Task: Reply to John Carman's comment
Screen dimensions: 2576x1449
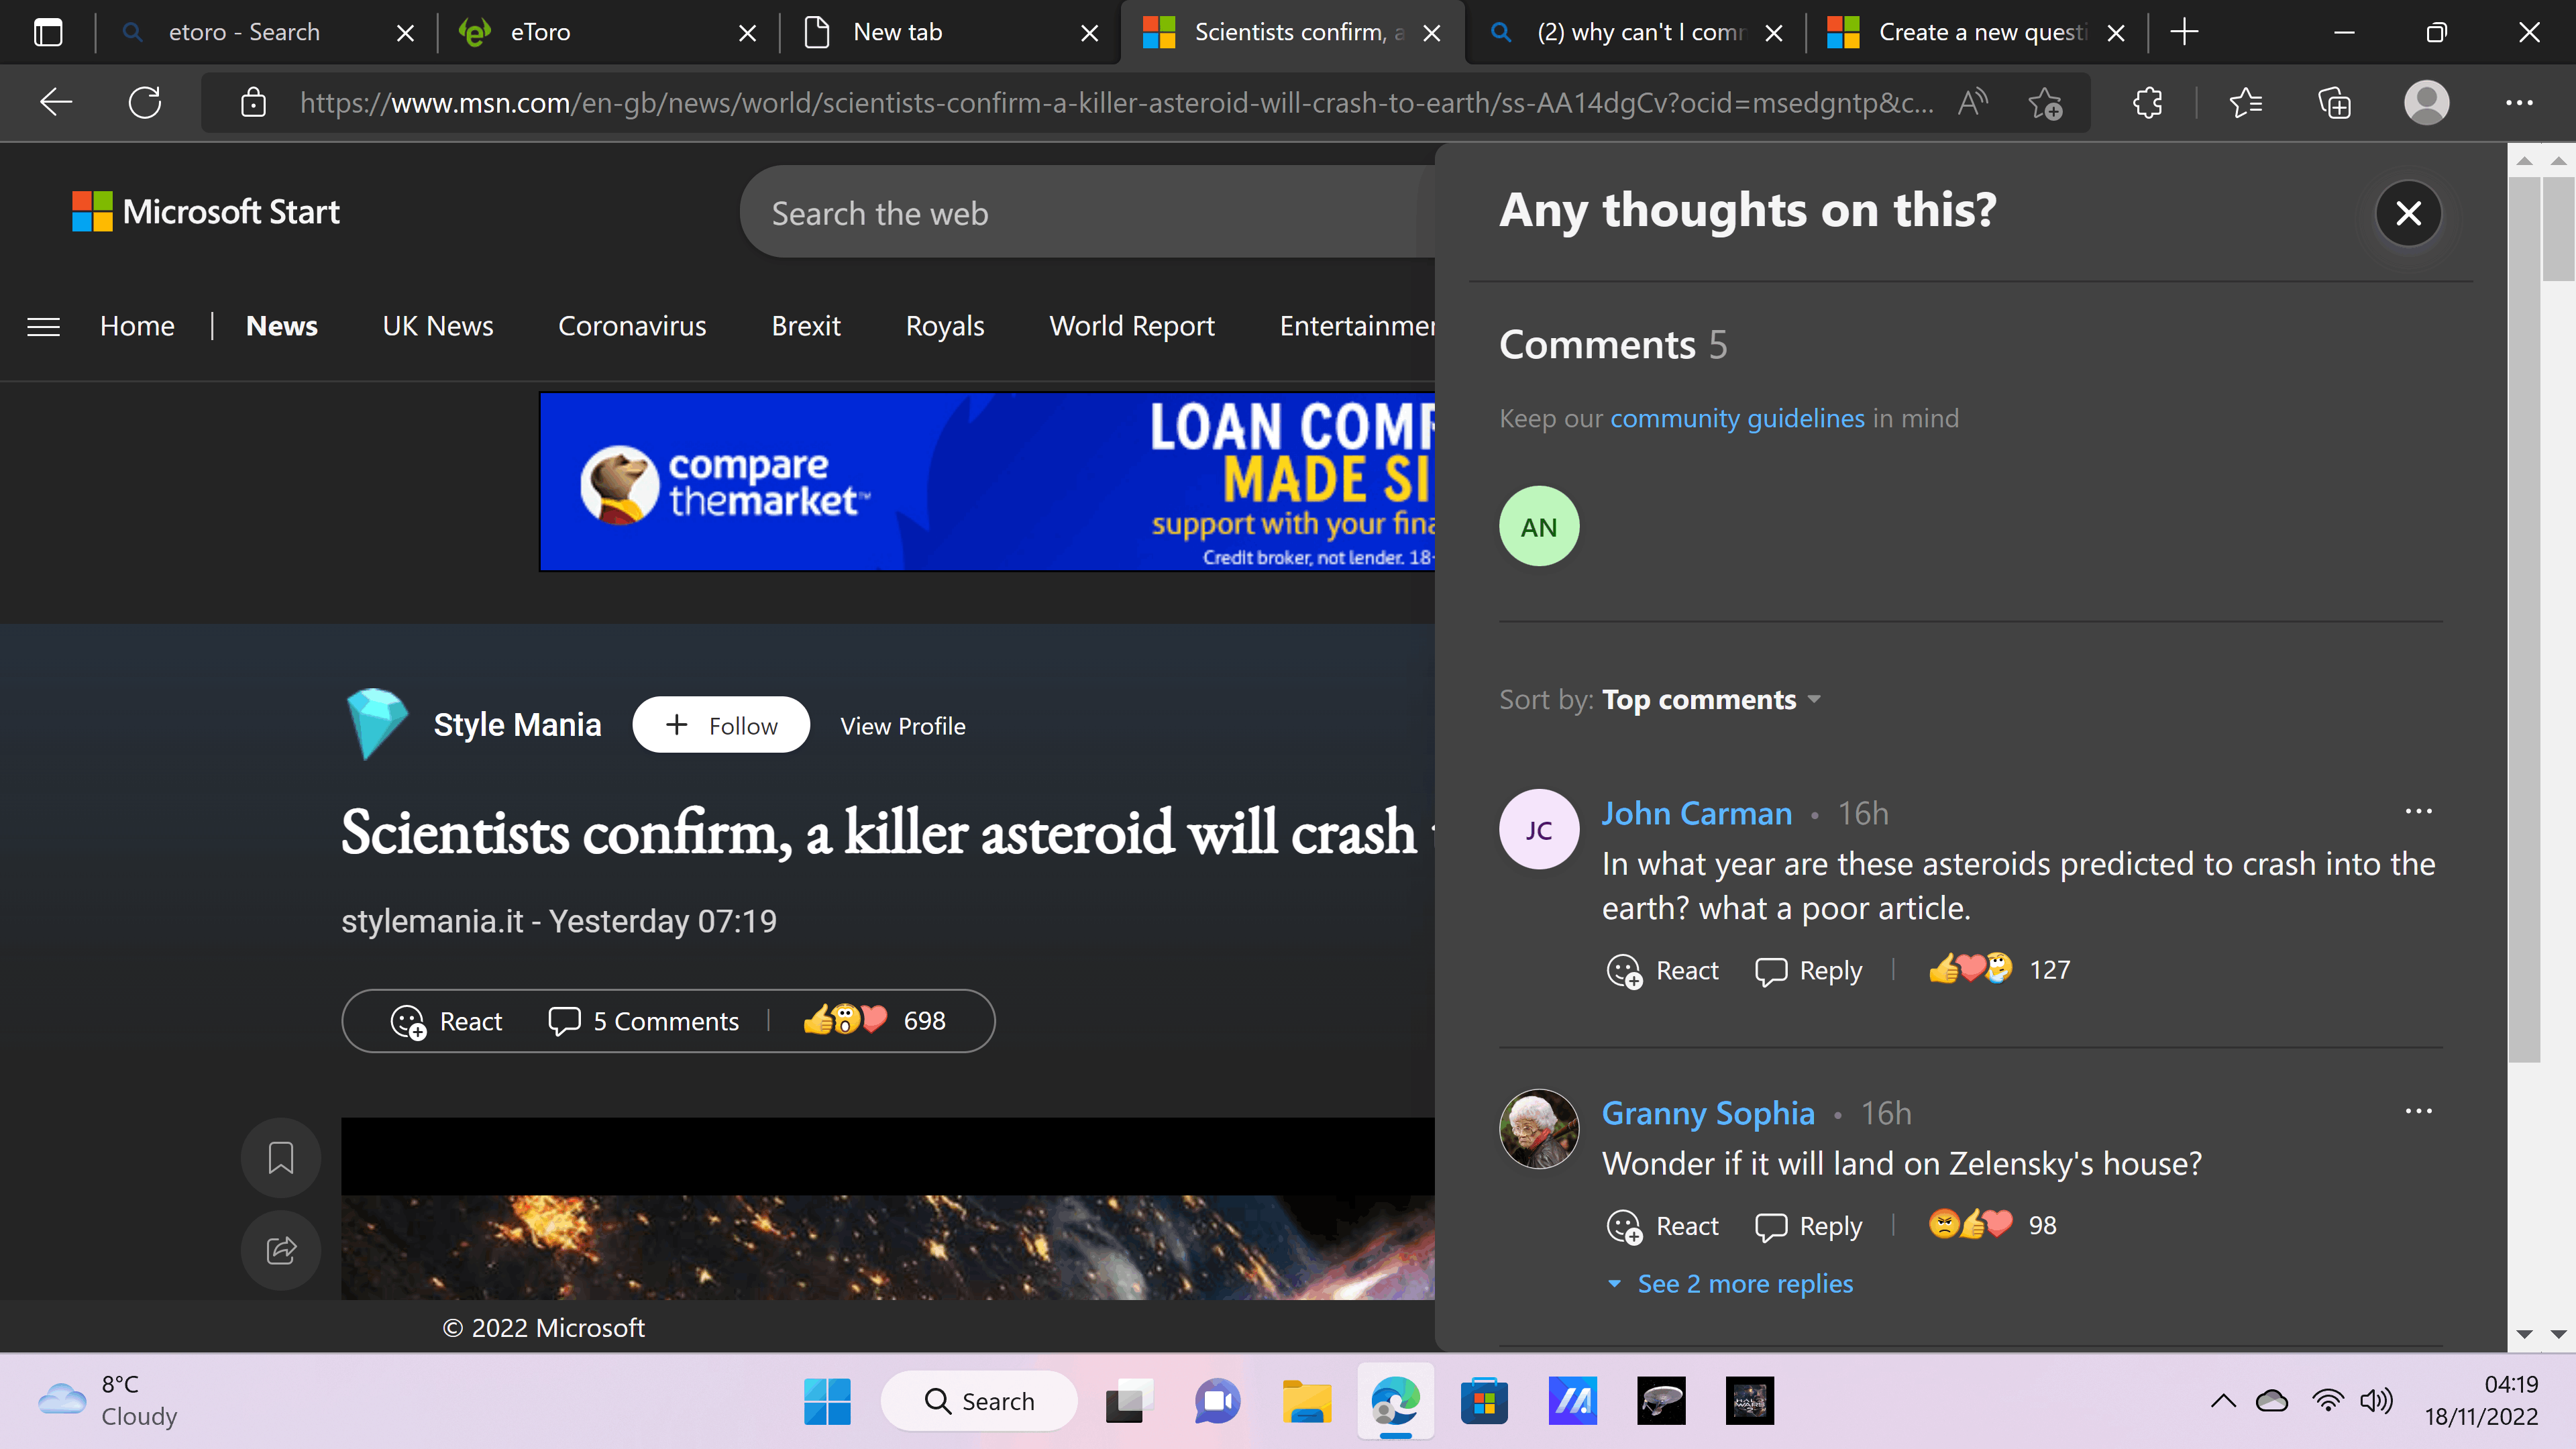Action: (x=1809, y=970)
